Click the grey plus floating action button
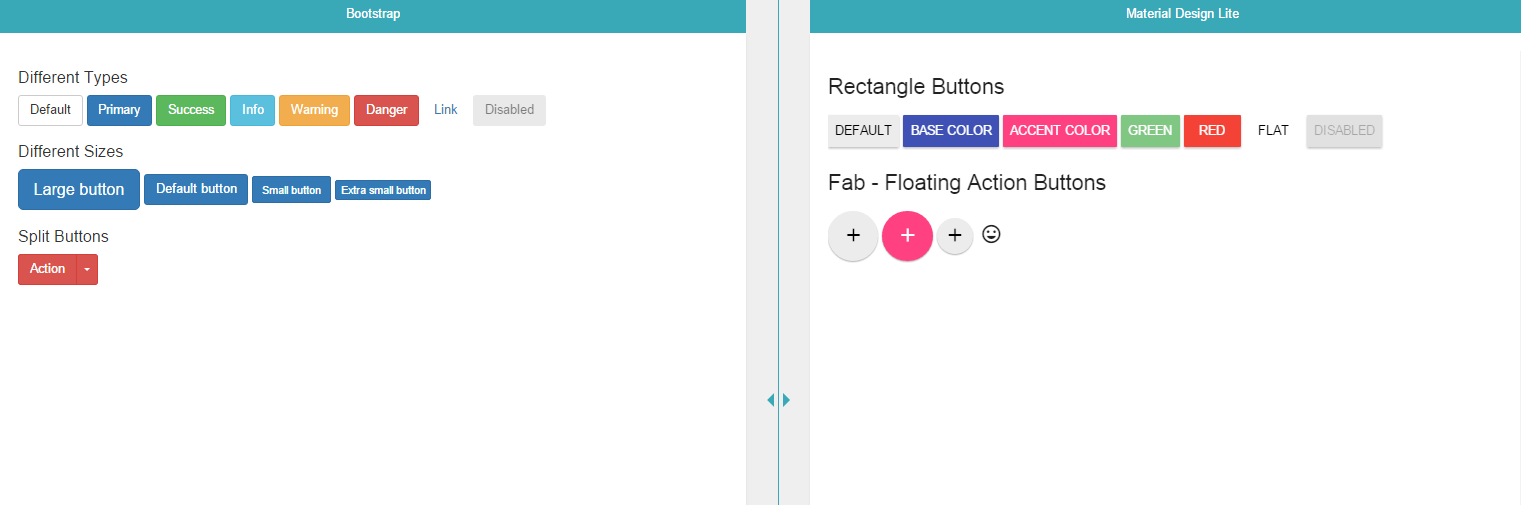Screen dimensions: 1521x505 [x=853, y=236]
